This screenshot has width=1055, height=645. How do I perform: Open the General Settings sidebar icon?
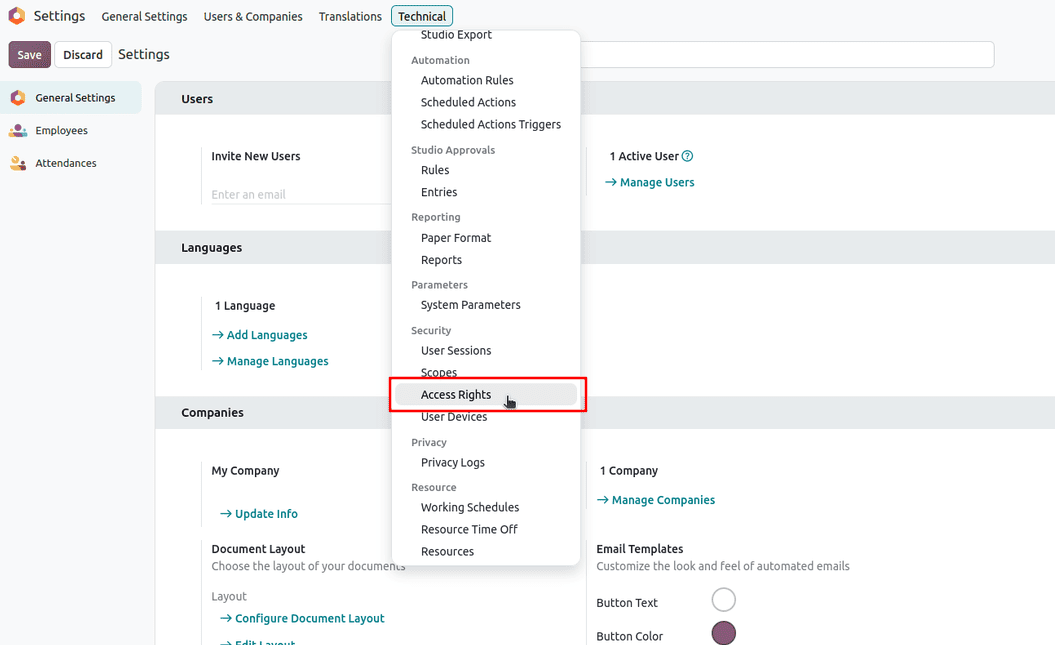click(x=18, y=98)
